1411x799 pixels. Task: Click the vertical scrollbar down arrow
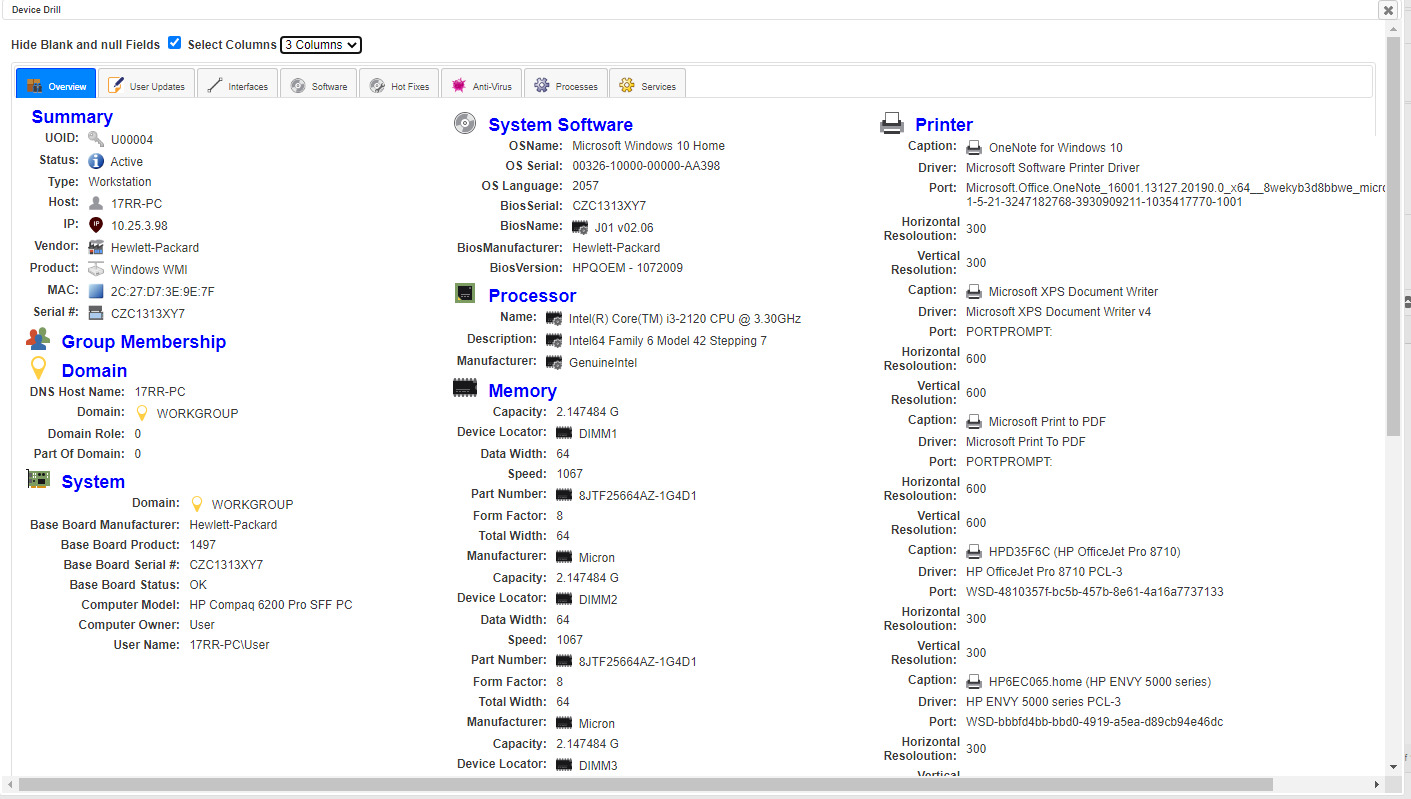click(x=1394, y=767)
